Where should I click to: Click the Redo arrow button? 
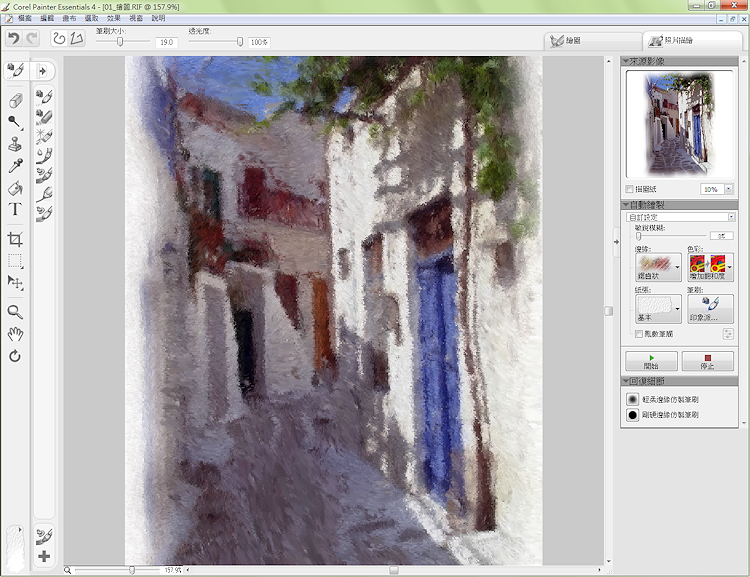(x=32, y=38)
